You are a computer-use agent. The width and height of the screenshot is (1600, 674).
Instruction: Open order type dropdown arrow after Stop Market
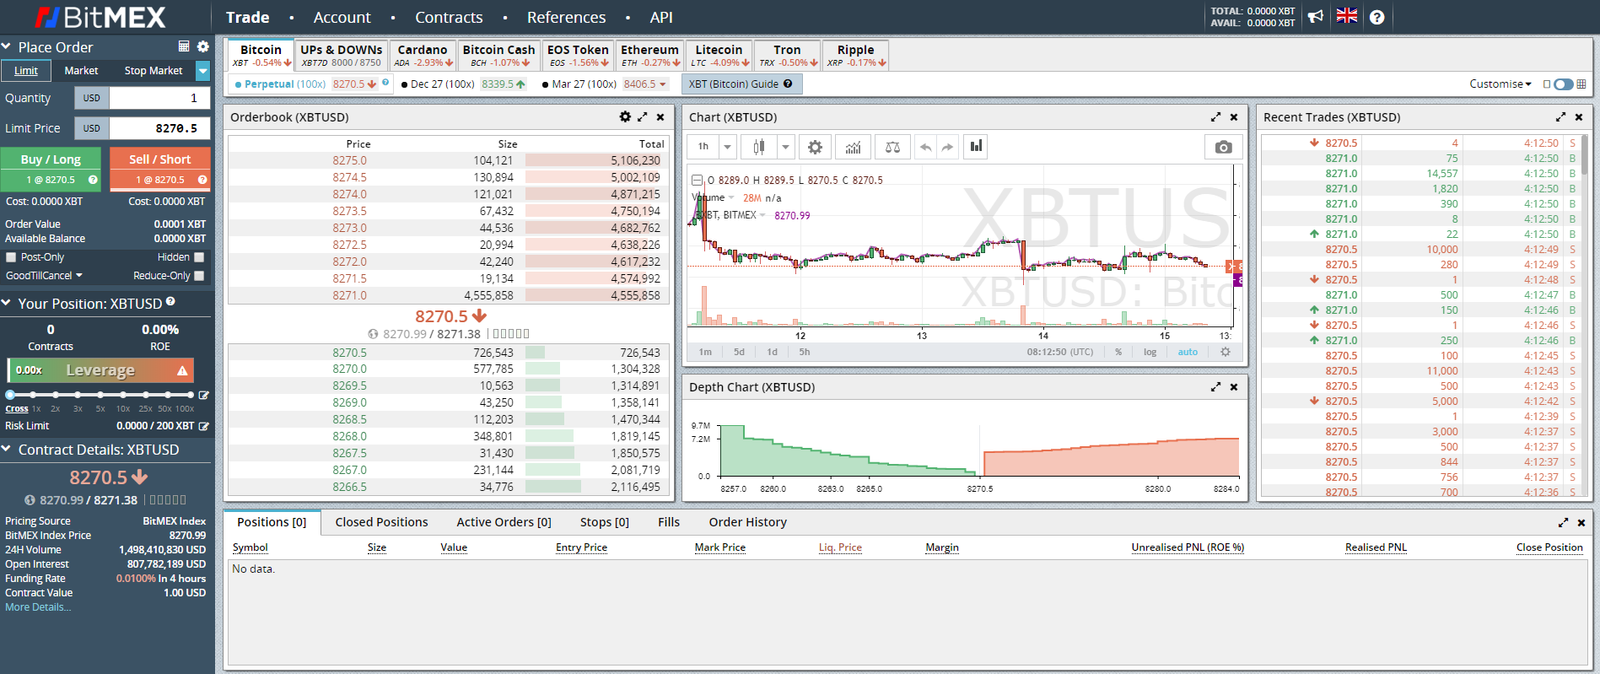click(203, 71)
